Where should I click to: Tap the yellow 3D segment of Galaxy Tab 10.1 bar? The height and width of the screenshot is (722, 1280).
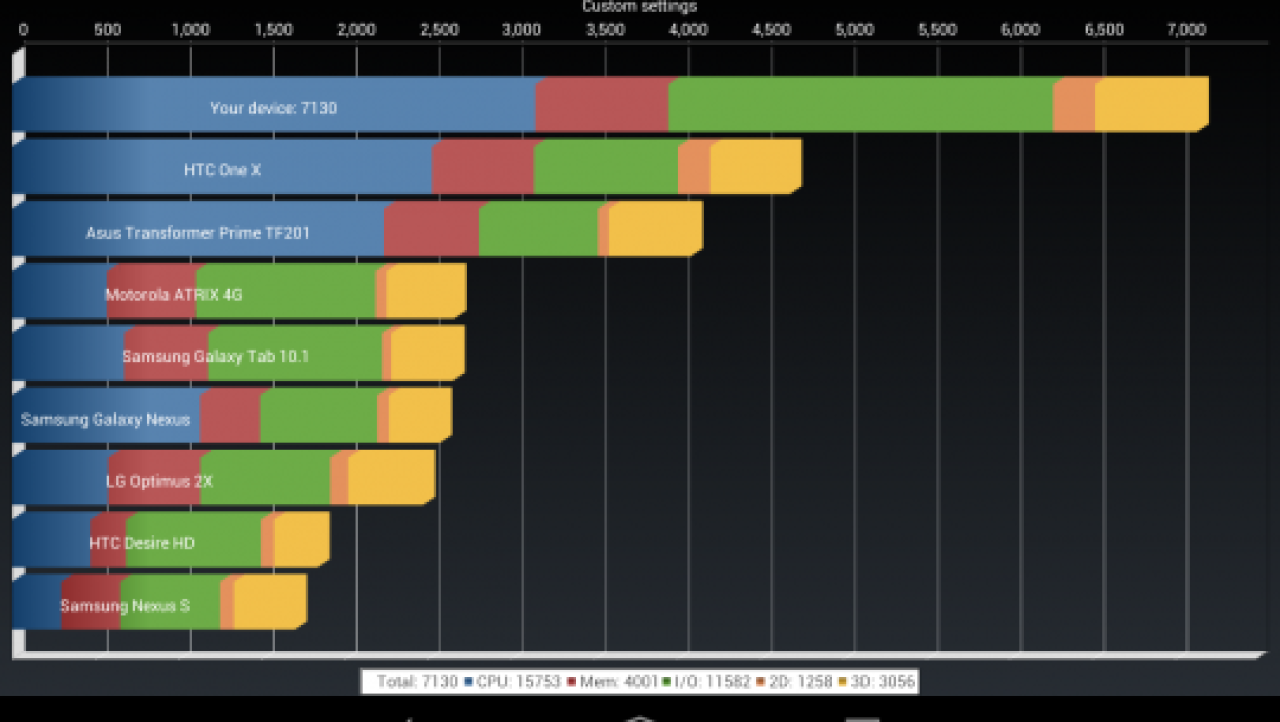pos(428,353)
